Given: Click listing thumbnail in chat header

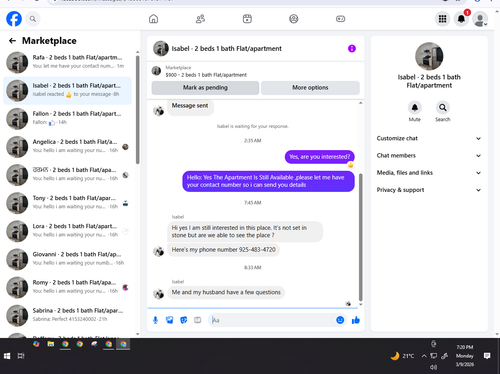Looking at the screenshot, I should [x=161, y=49].
